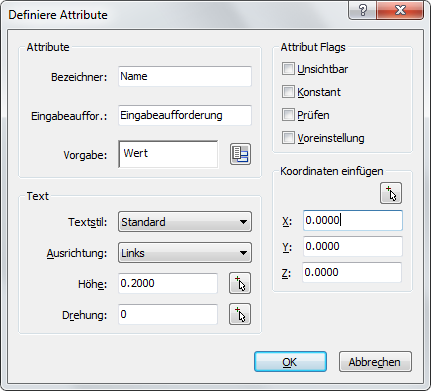Click the Abbrechen button
Screen dimensions: 431x391
[x=375, y=362]
